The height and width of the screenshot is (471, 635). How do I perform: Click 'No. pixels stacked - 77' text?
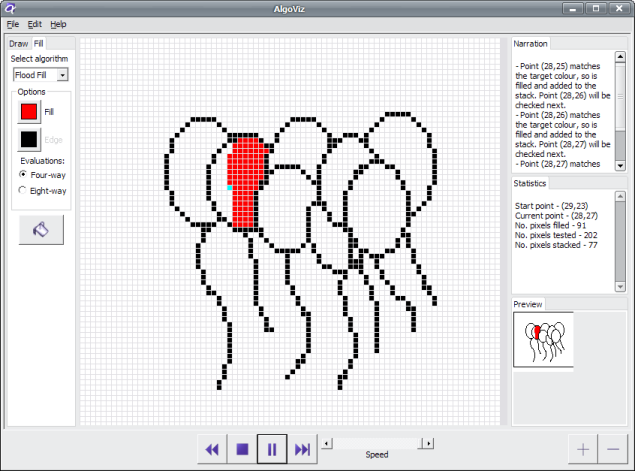tap(556, 245)
